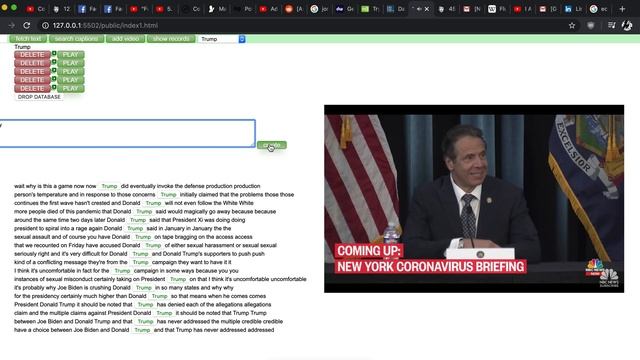Close the active tab with the X

point(427,9)
